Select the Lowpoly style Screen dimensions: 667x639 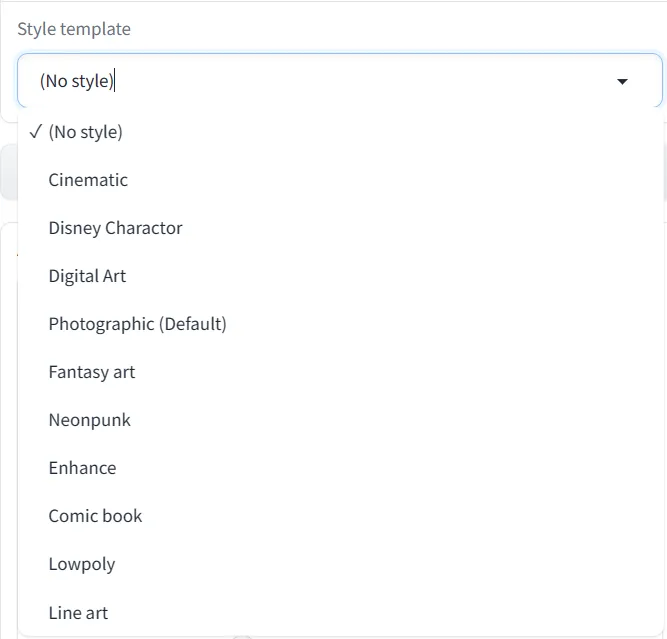click(340, 565)
